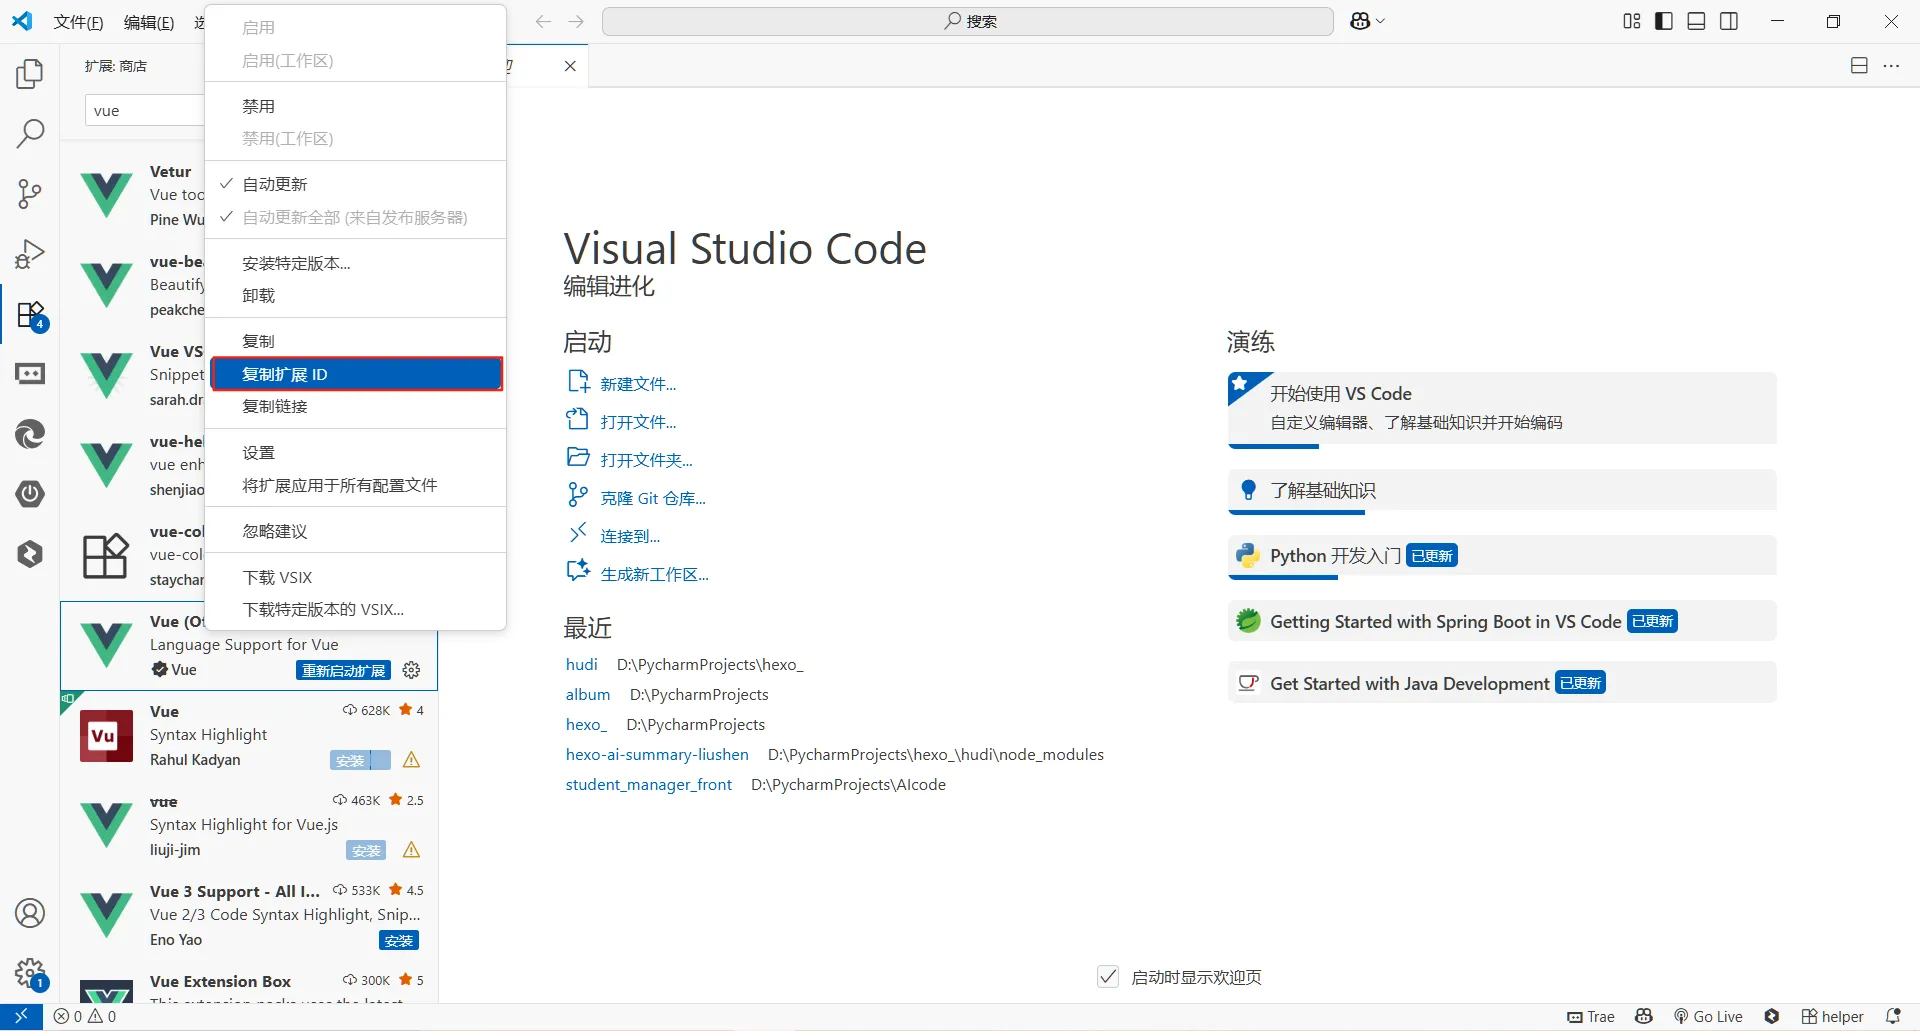The width and height of the screenshot is (1920, 1031).
Task: Toggle the secondary side bar layout icon
Action: coord(1729,21)
